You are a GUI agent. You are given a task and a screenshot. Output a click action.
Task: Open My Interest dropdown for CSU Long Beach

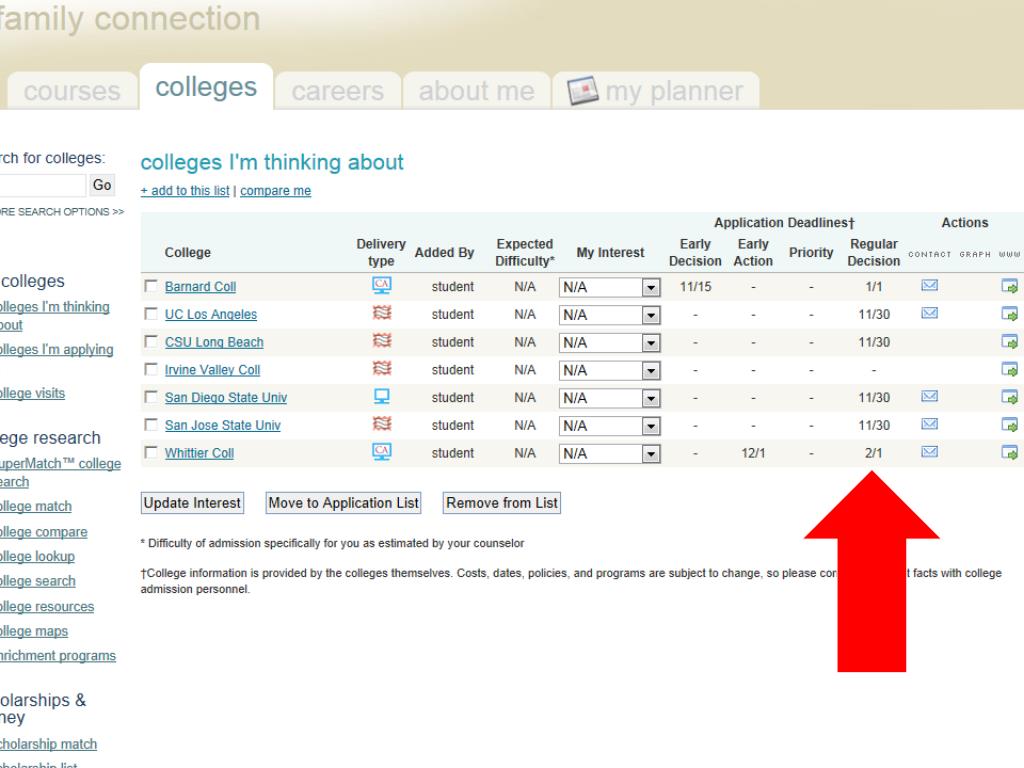click(610, 343)
